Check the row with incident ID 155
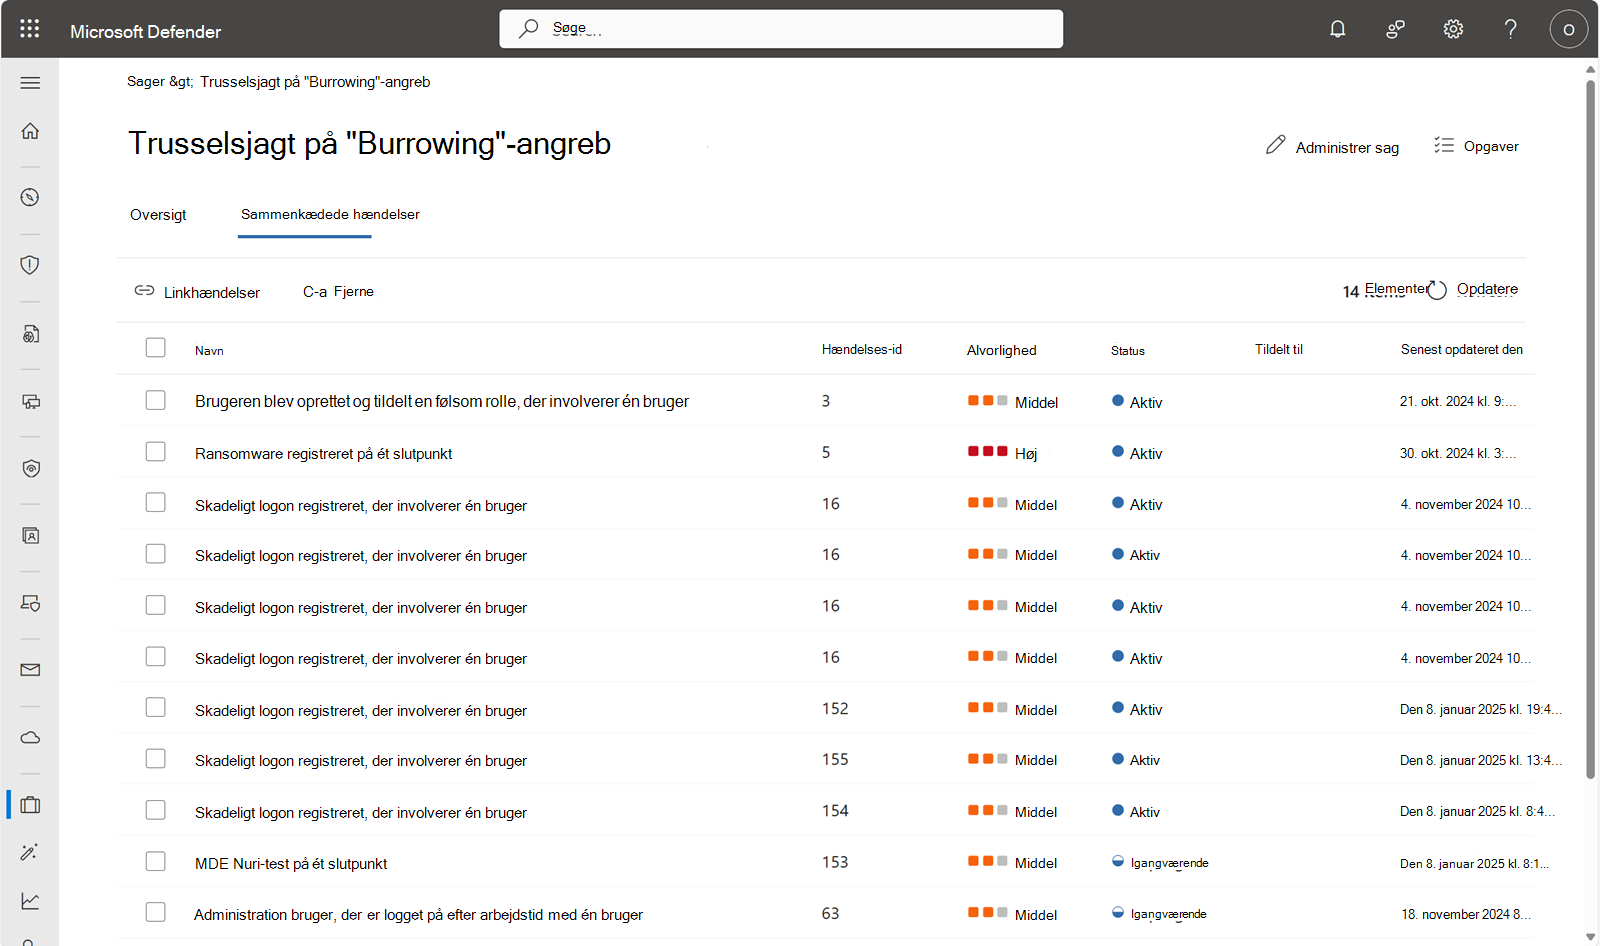1600x946 pixels. pyautogui.click(x=155, y=758)
